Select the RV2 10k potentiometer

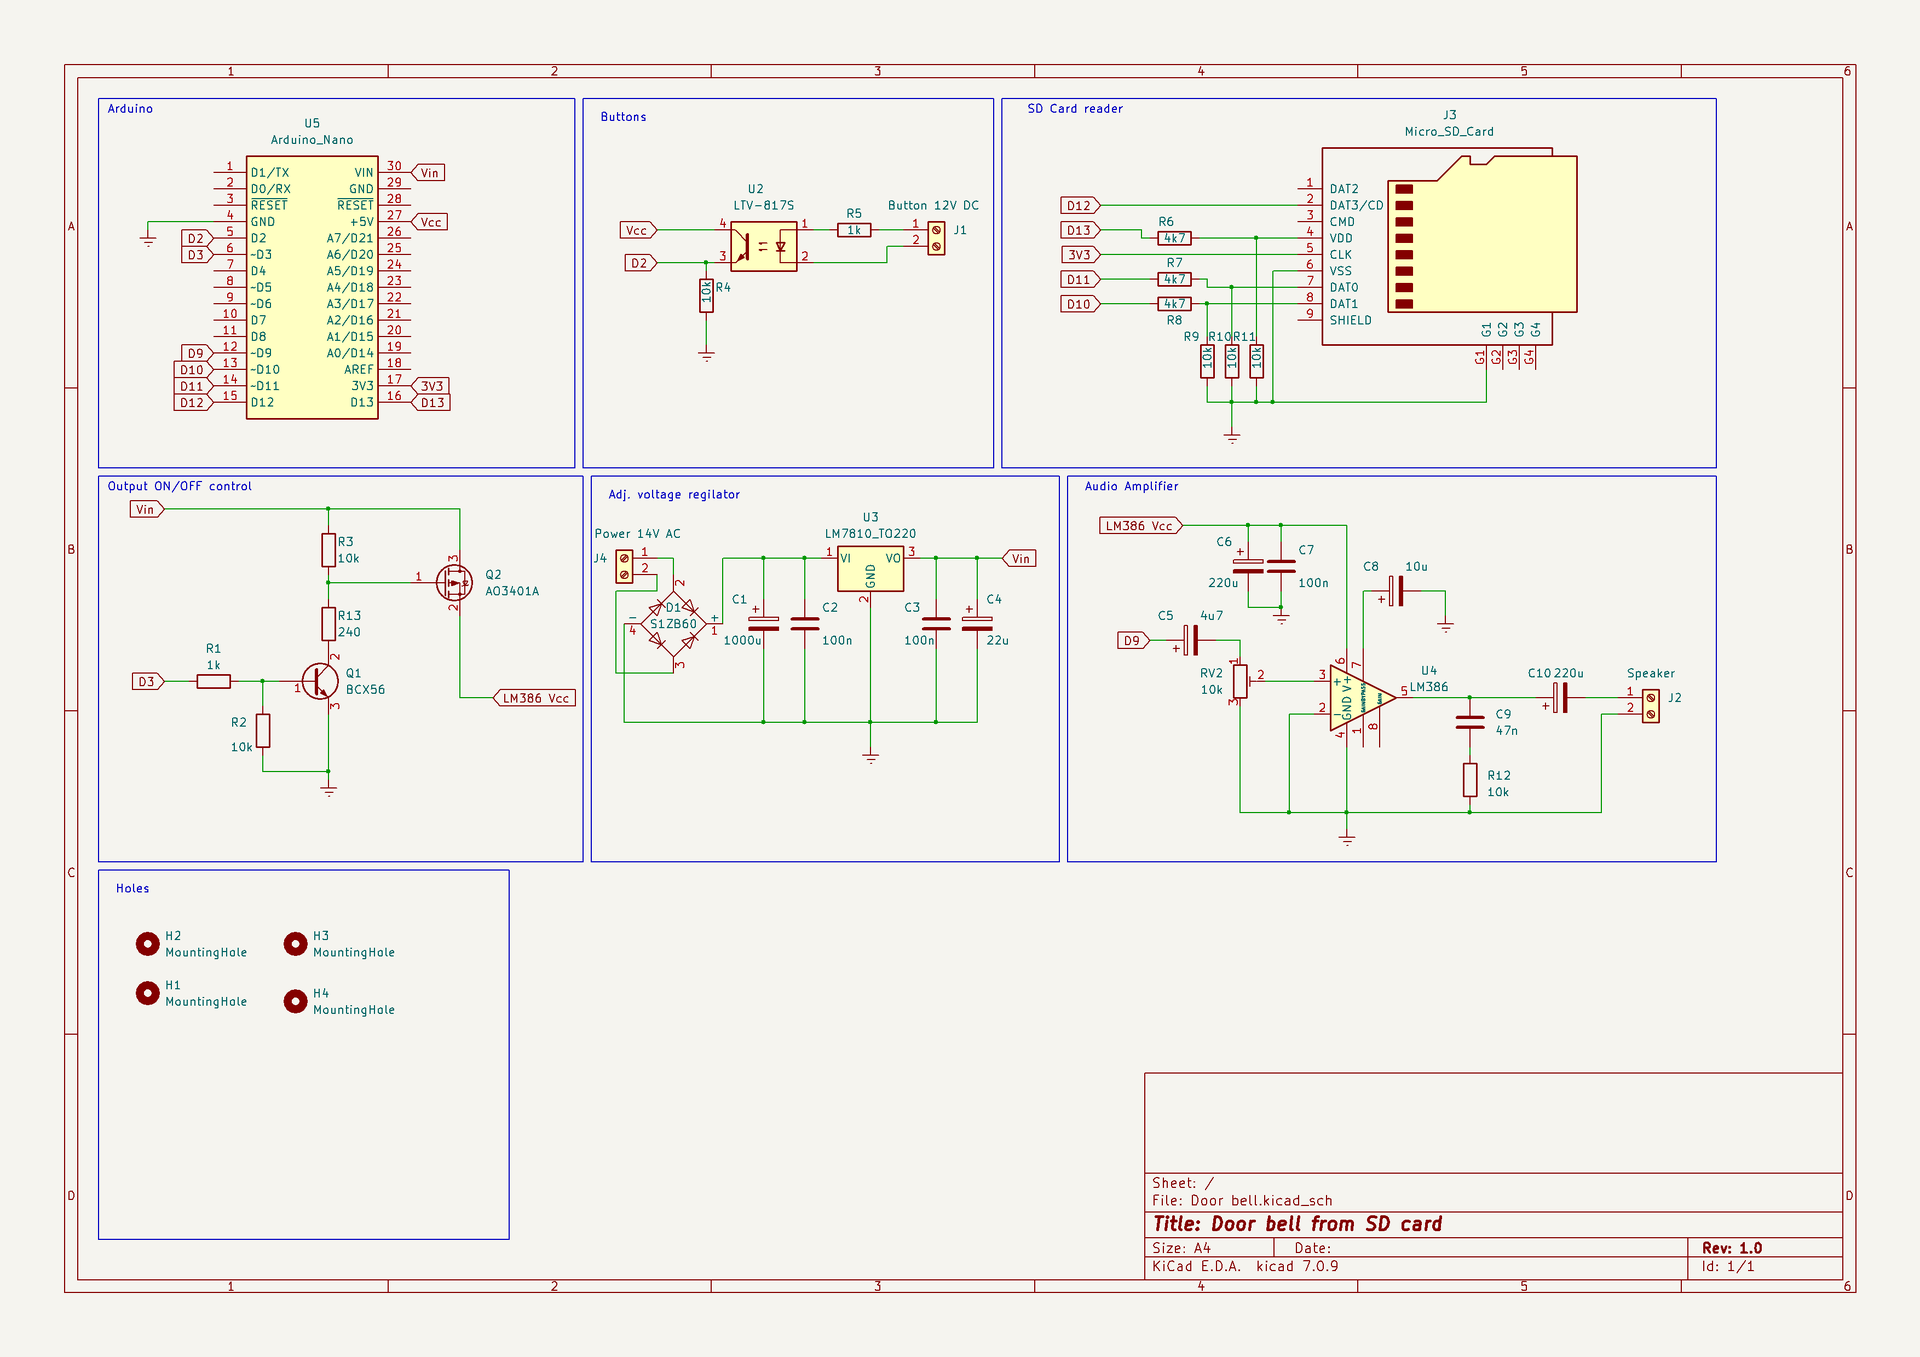tap(1240, 681)
